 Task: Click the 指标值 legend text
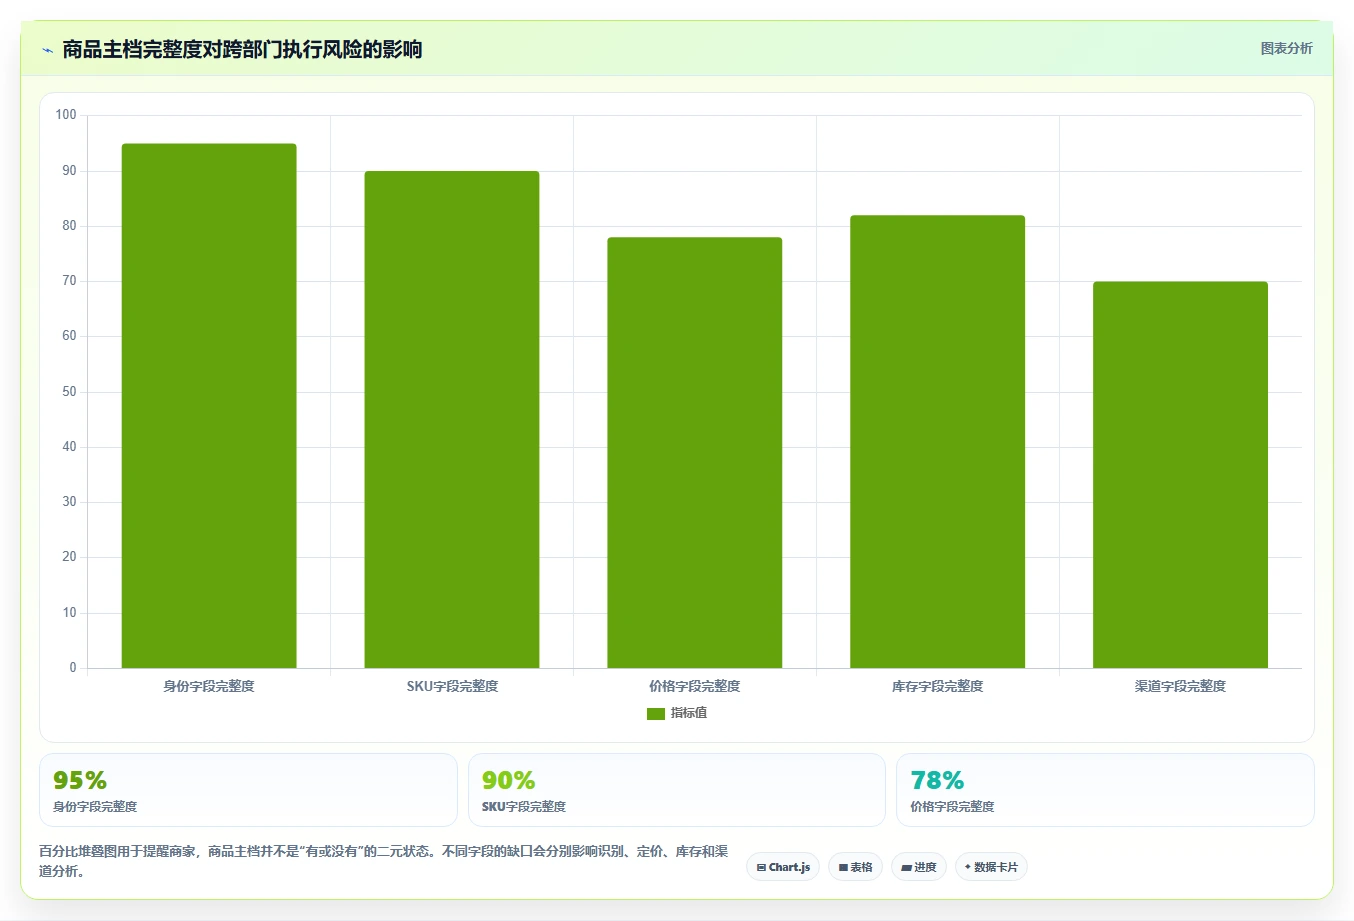click(x=689, y=713)
